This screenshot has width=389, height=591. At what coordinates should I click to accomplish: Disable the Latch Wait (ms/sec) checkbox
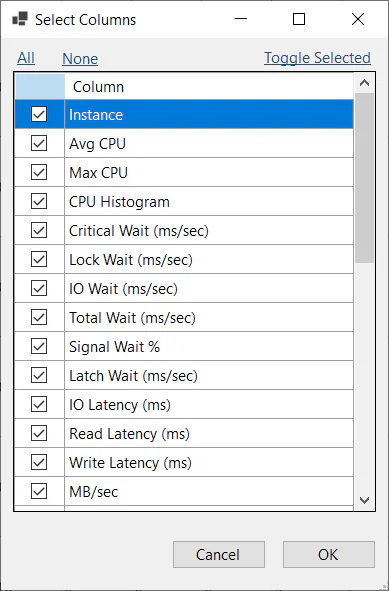(x=39, y=375)
